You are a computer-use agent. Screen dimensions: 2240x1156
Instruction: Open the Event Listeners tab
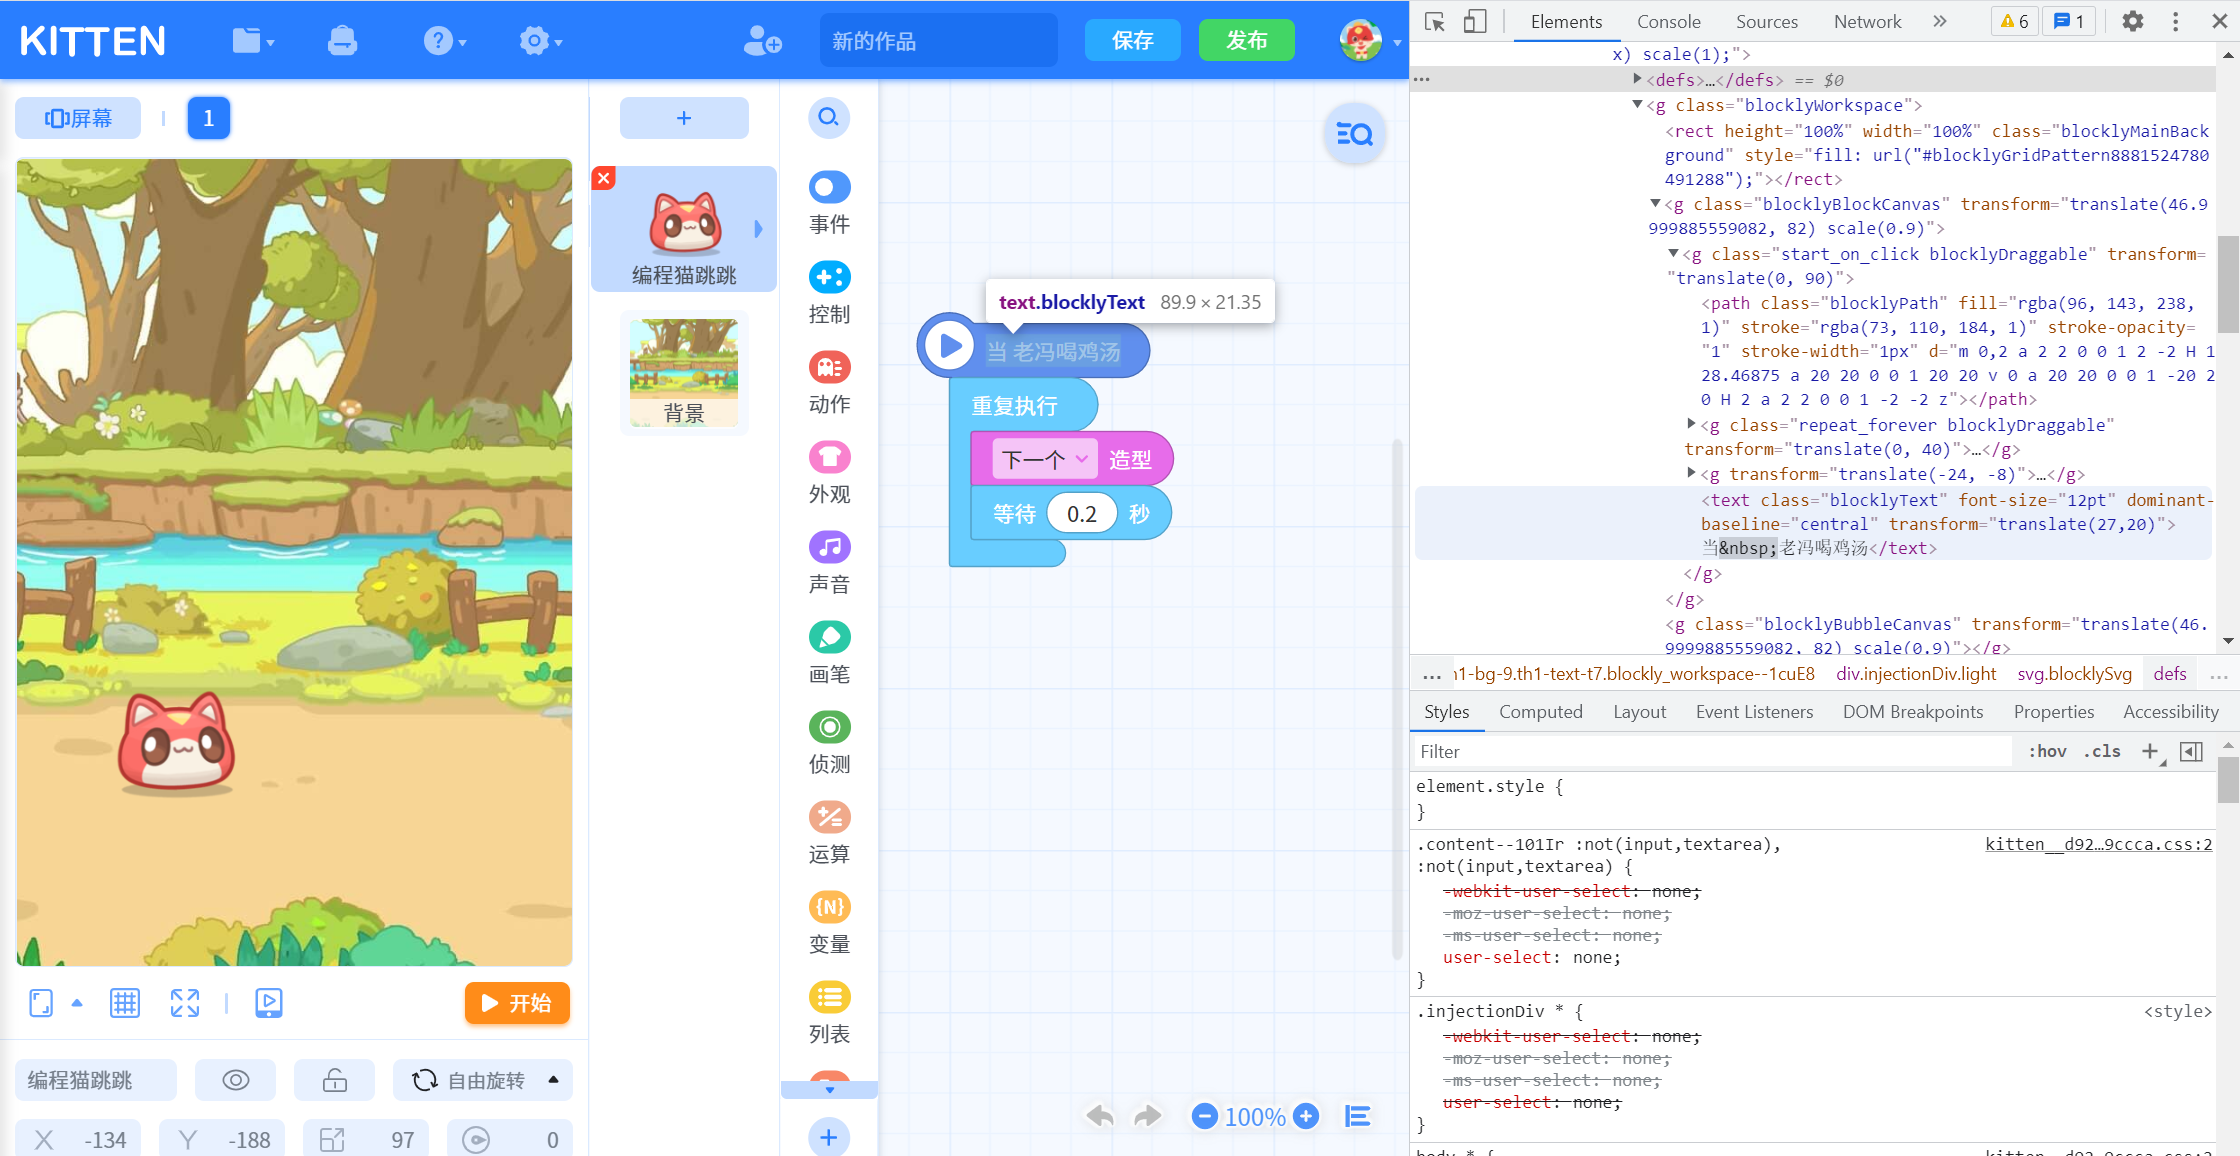coord(1754,711)
